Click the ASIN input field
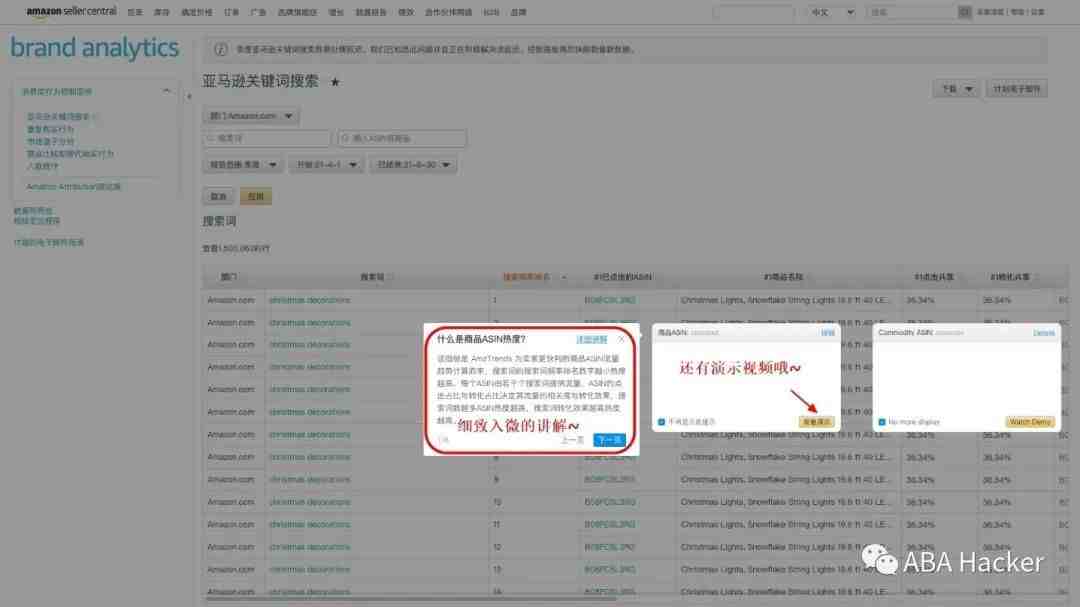Screen dimensions: 1080x607 pyautogui.click(x=402, y=138)
